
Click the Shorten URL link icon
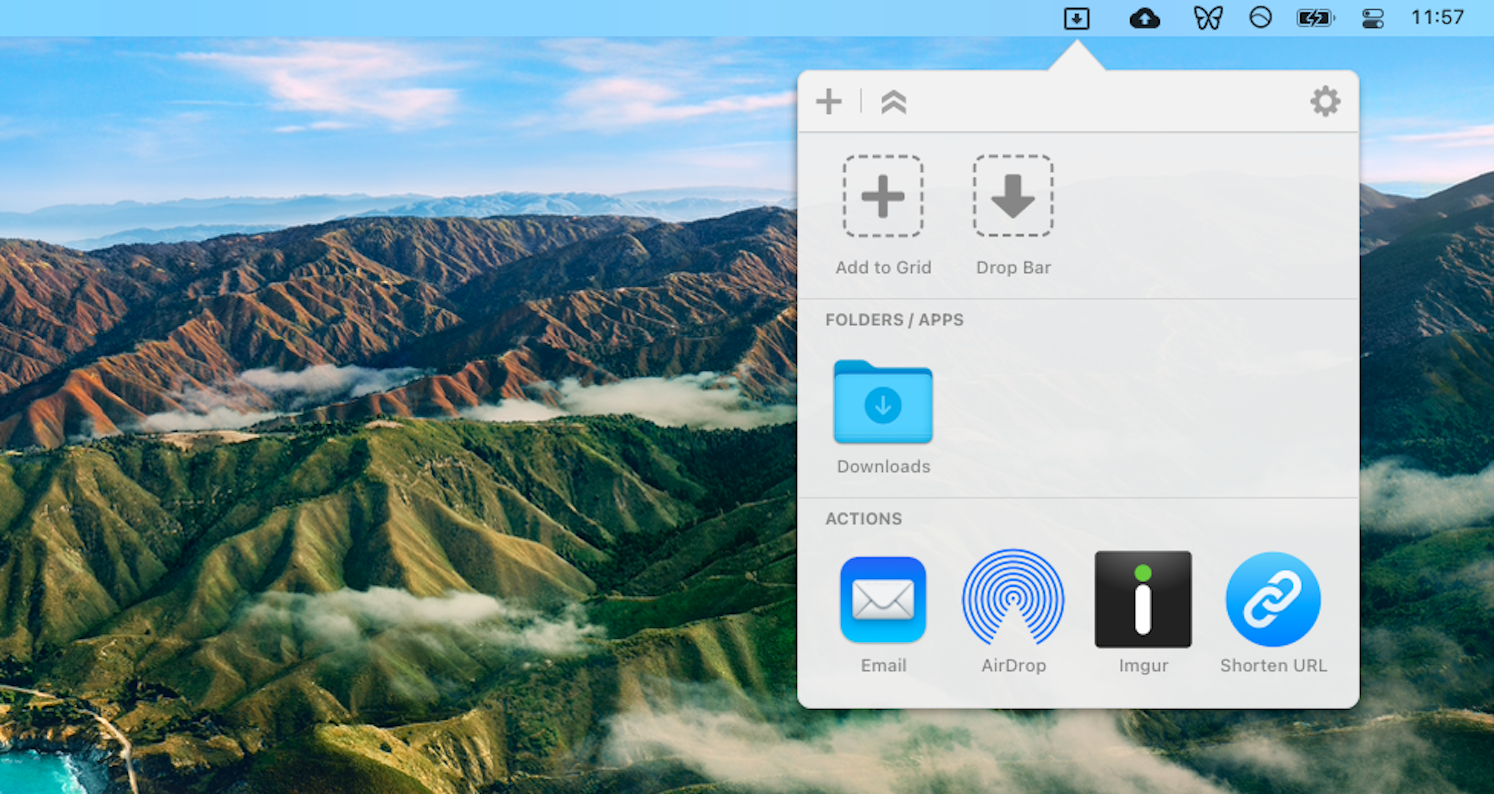(1273, 599)
